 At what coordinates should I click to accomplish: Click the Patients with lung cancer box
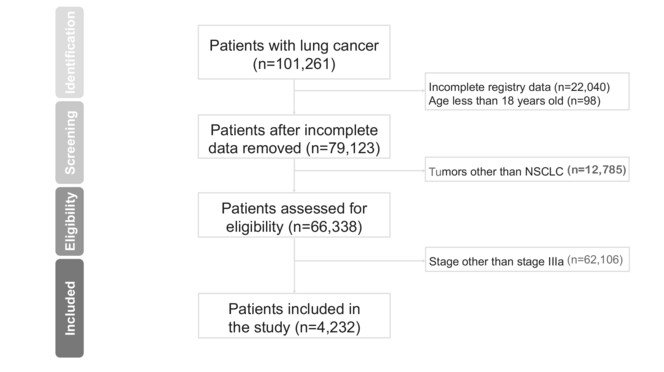pyautogui.click(x=294, y=52)
